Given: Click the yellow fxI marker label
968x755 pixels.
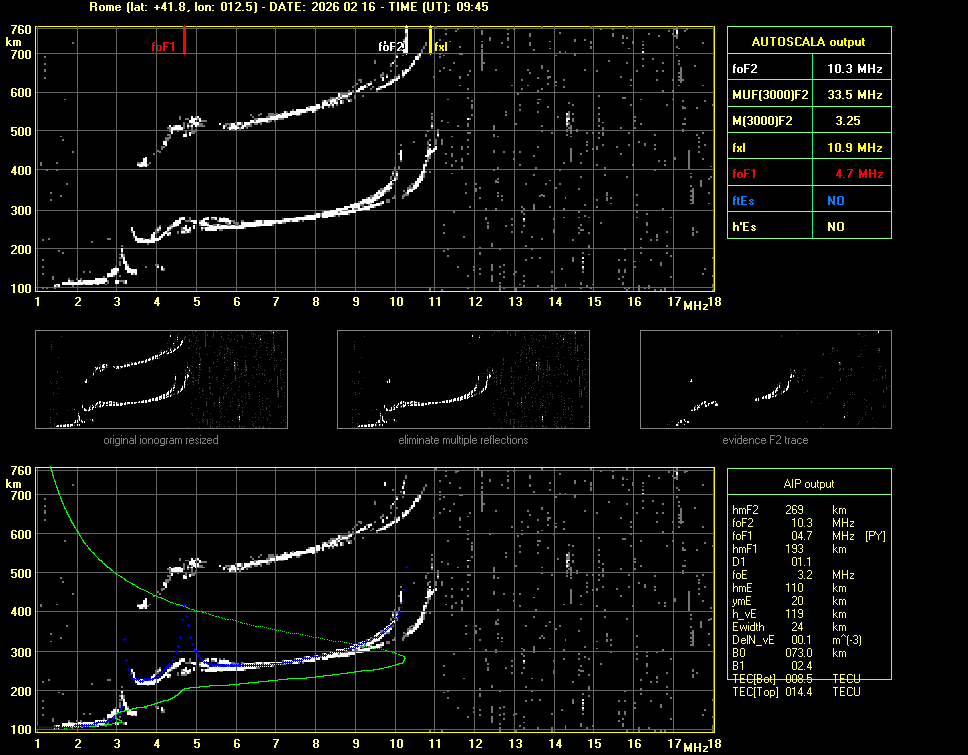Looking at the screenshot, I should tap(441, 46).
